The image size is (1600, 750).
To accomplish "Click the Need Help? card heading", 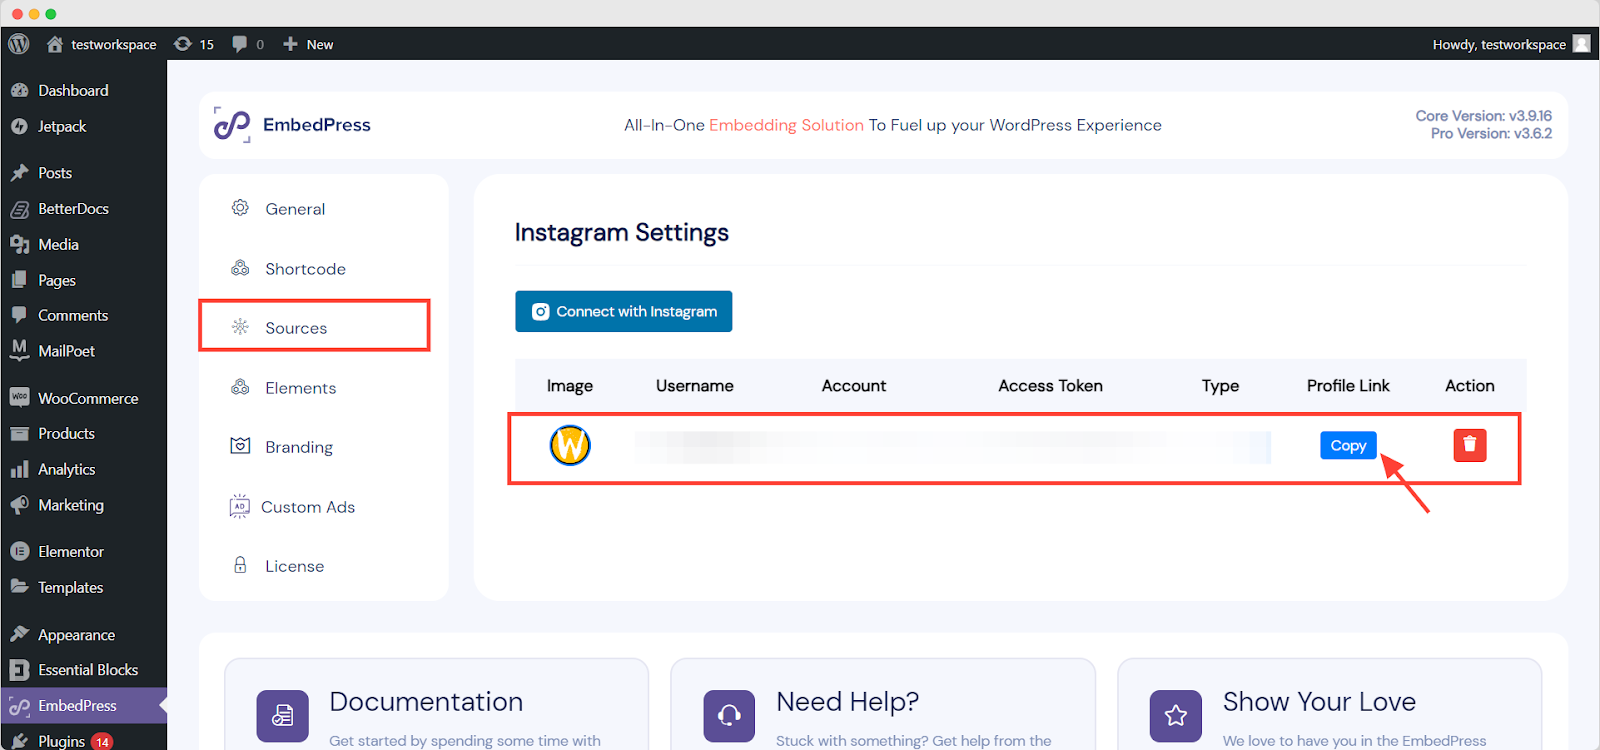I will tap(848, 702).
